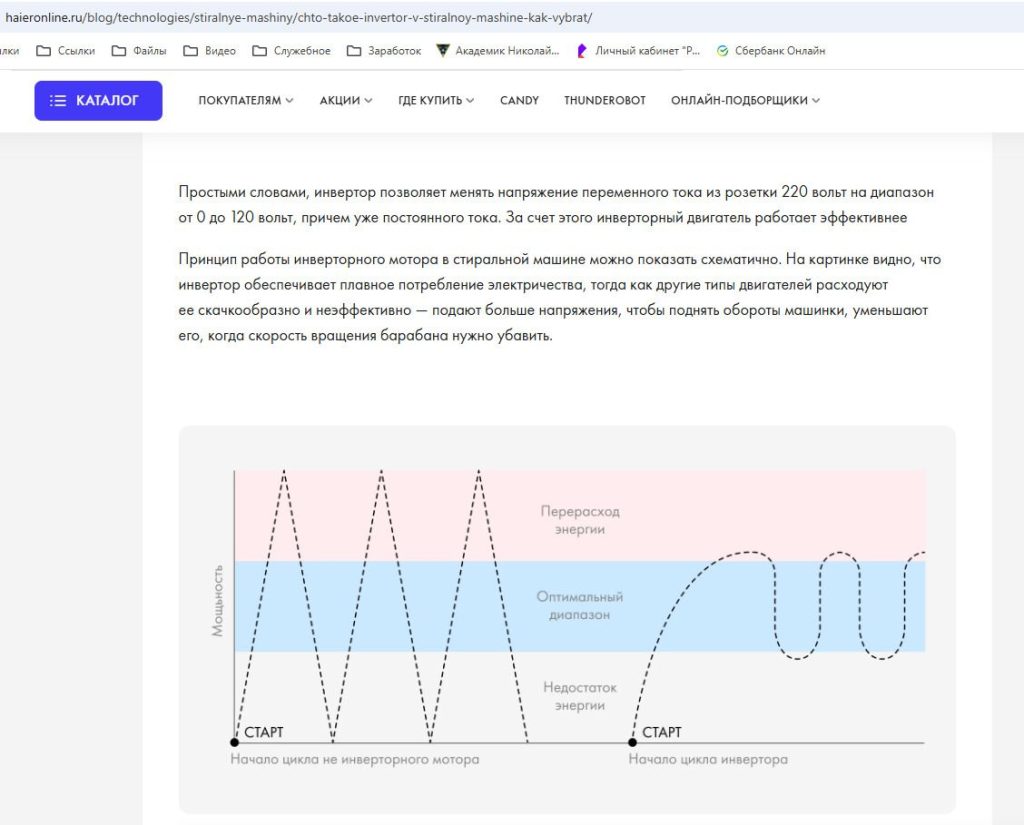The width and height of the screenshot is (1024, 825).
Task: Open the Видео bookmarks folder
Action: pos(209,51)
